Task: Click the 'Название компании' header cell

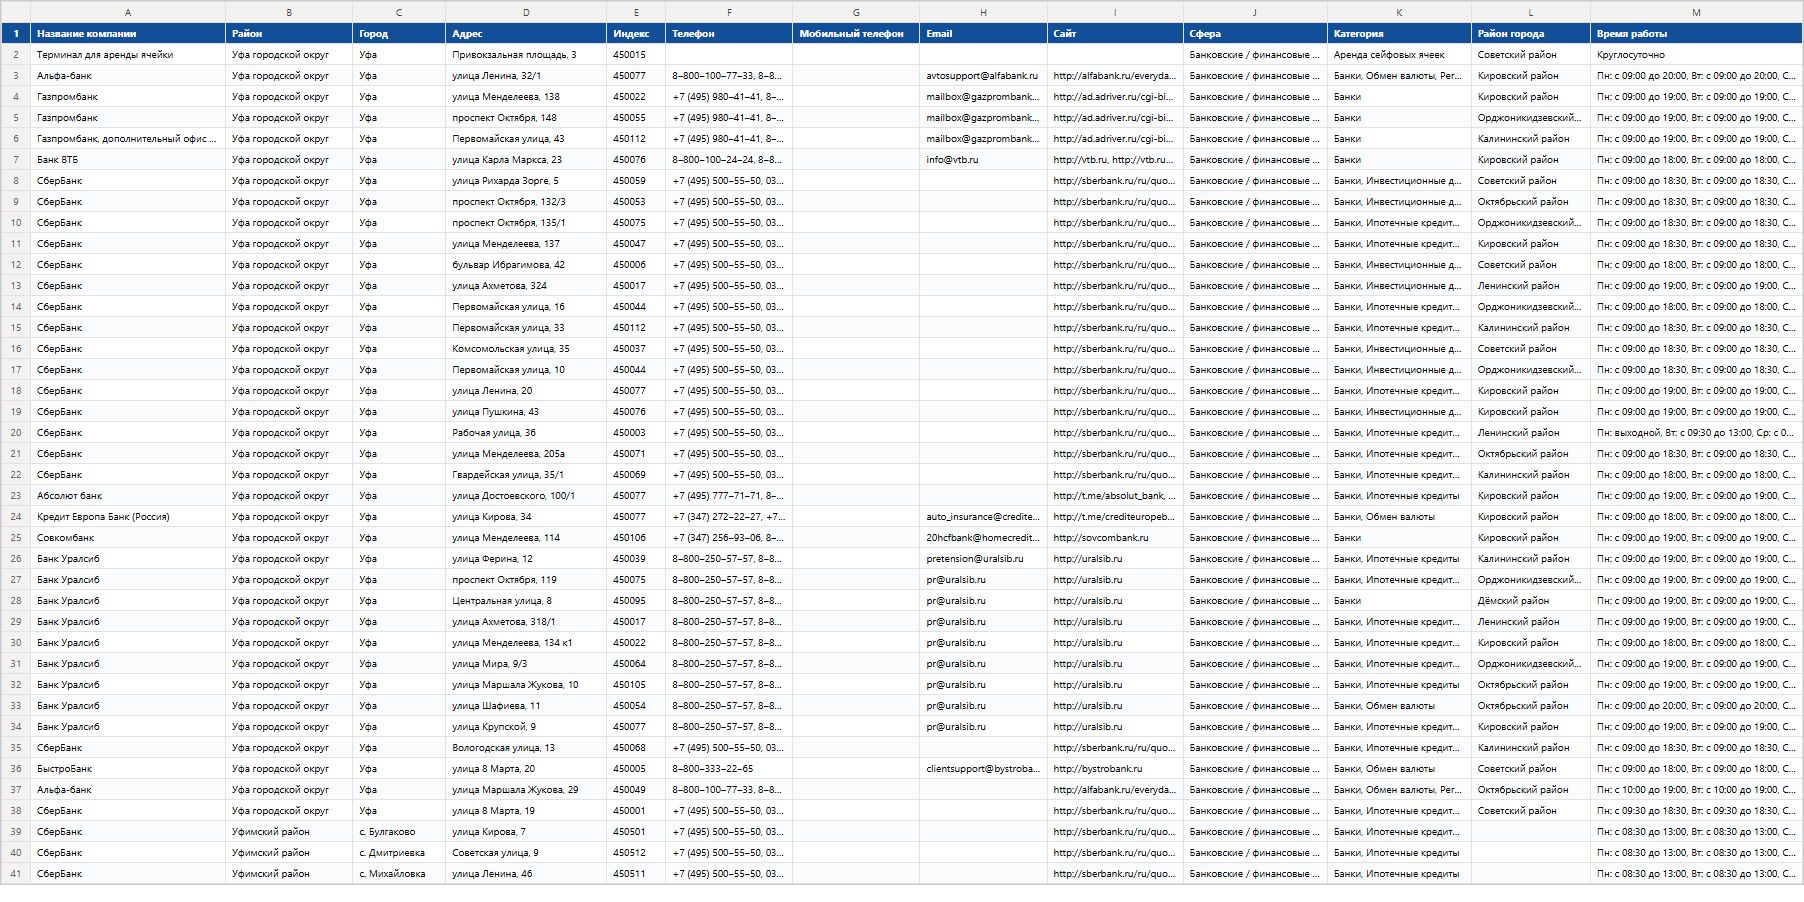Action: 128,34
